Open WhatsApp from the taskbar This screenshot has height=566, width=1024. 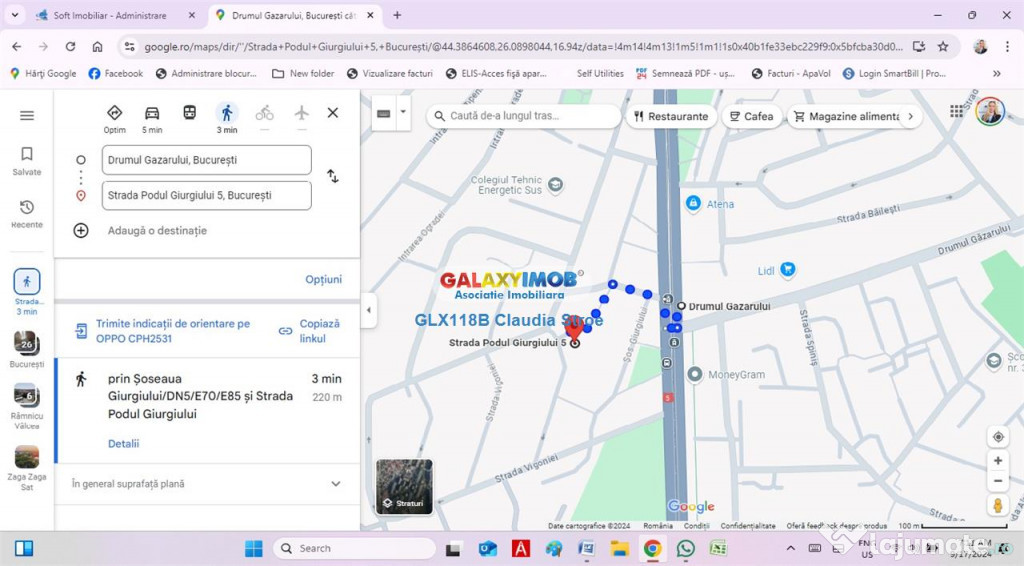(x=686, y=548)
